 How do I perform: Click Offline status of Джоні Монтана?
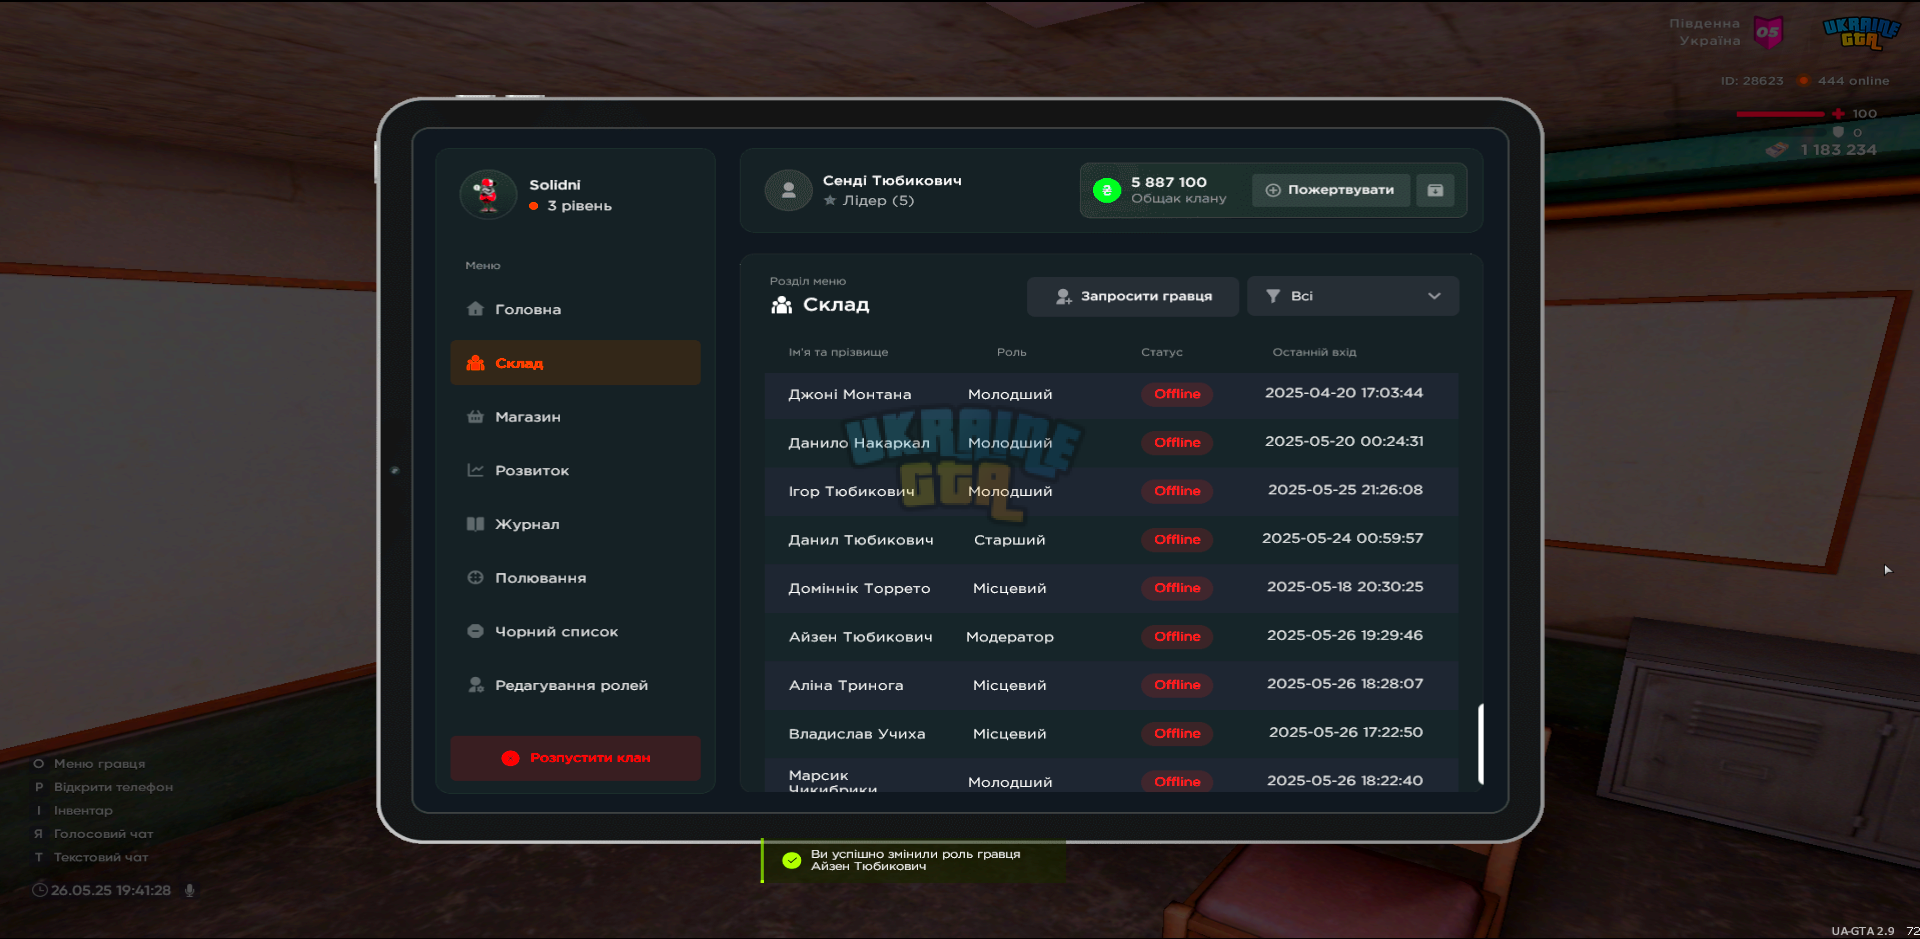[x=1177, y=394]
